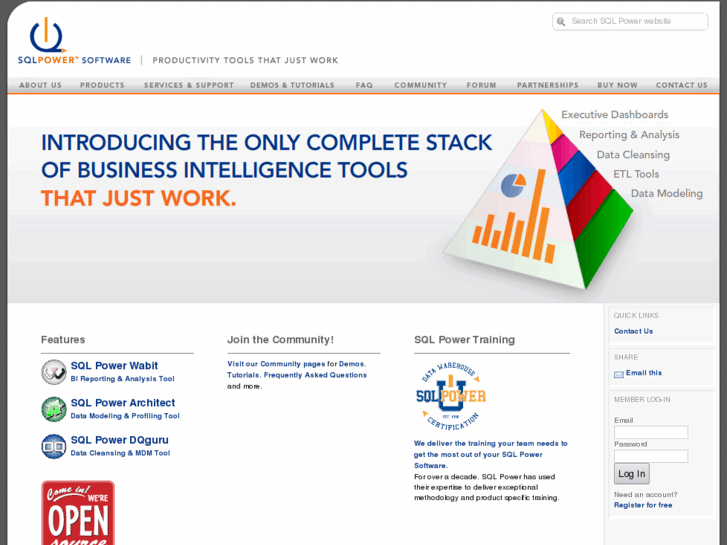The image size is (727, 545).
Task: Click the Password login input field
Action: coord(651,456)
